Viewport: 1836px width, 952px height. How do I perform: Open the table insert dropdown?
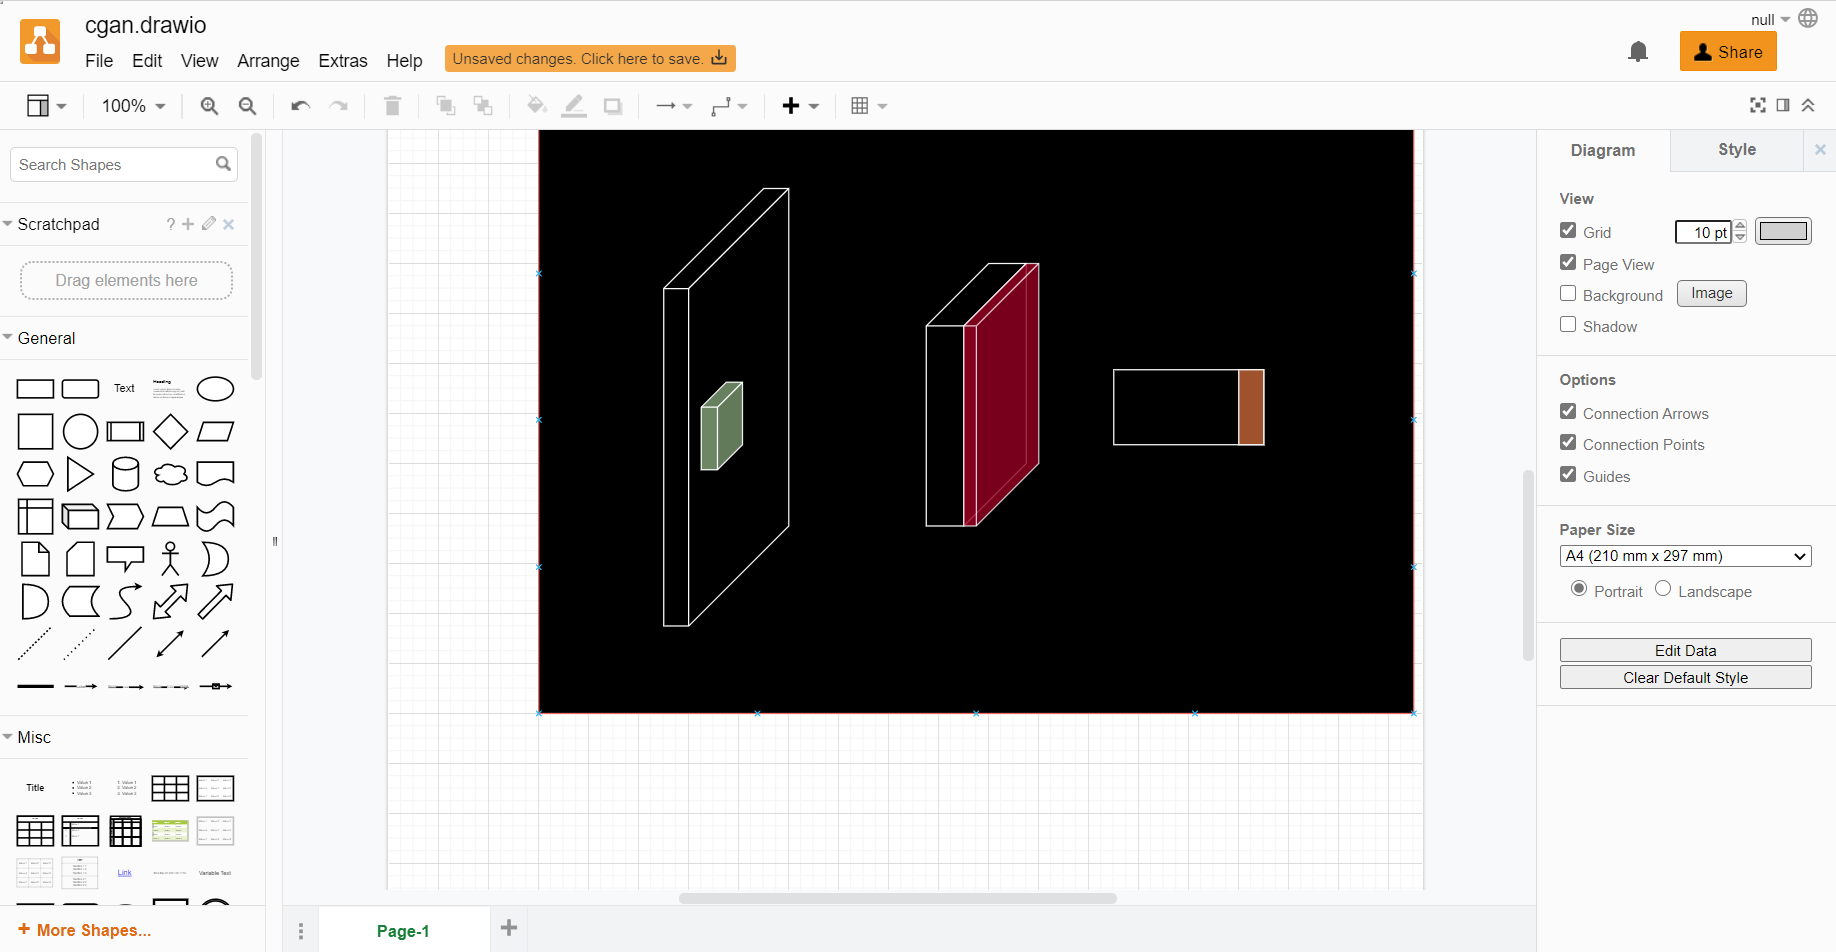pos(869,106)
